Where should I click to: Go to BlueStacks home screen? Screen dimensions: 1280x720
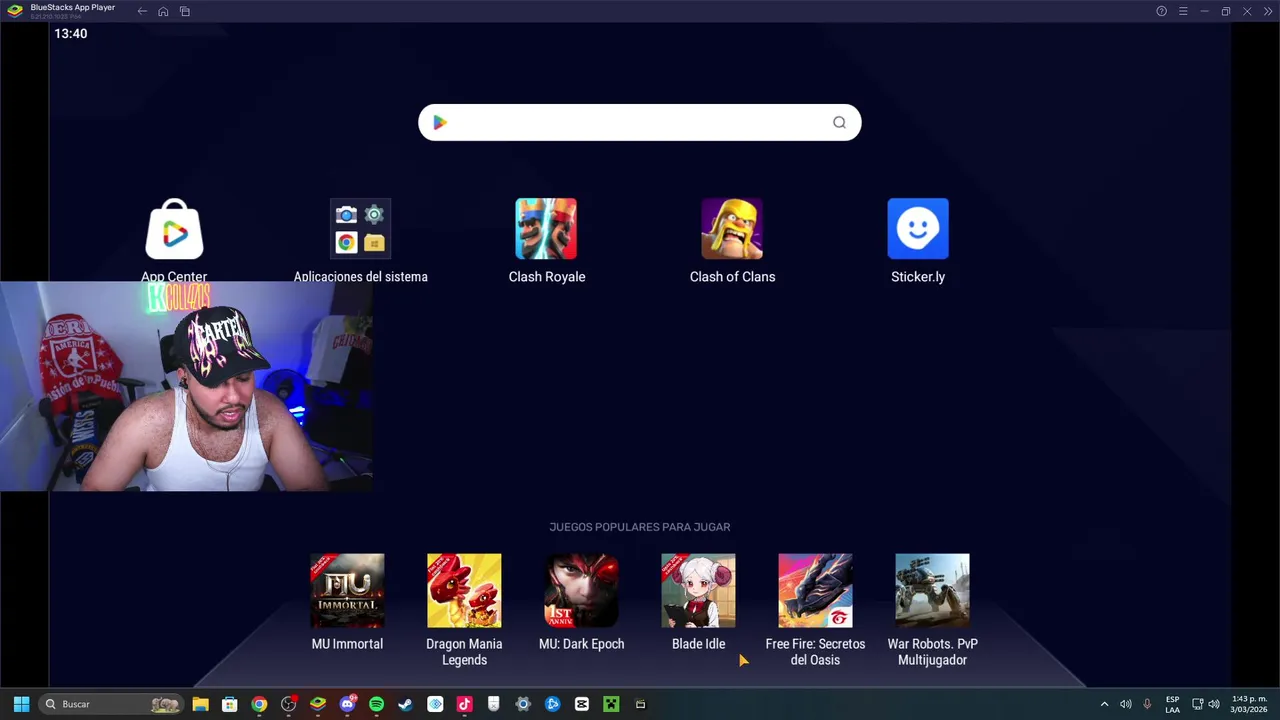pyautogui.click(x=163, y=11)
